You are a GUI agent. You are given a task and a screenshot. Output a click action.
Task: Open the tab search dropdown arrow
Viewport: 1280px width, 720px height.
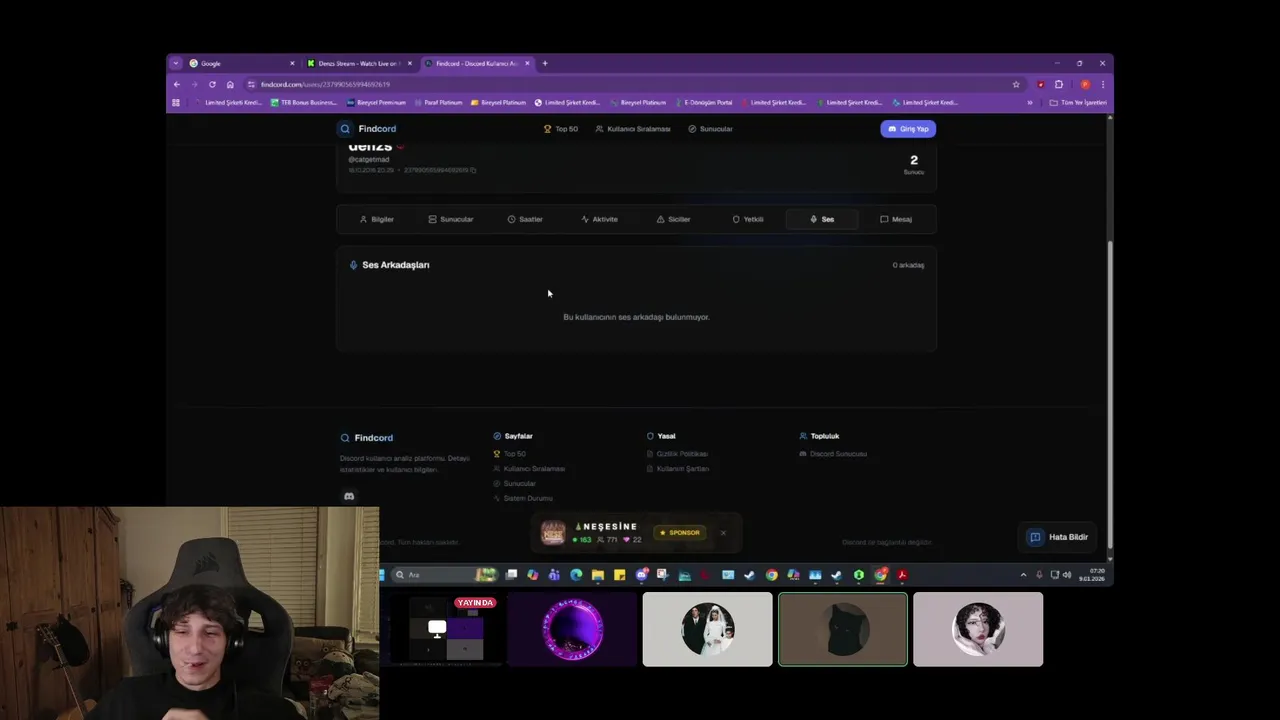point(176,63)
